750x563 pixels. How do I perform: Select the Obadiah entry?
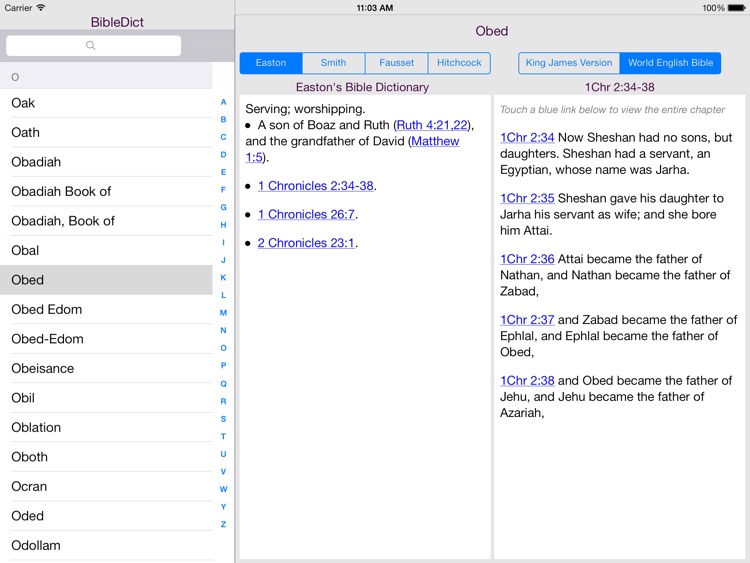pyautogui.click(x=106, y=162)
